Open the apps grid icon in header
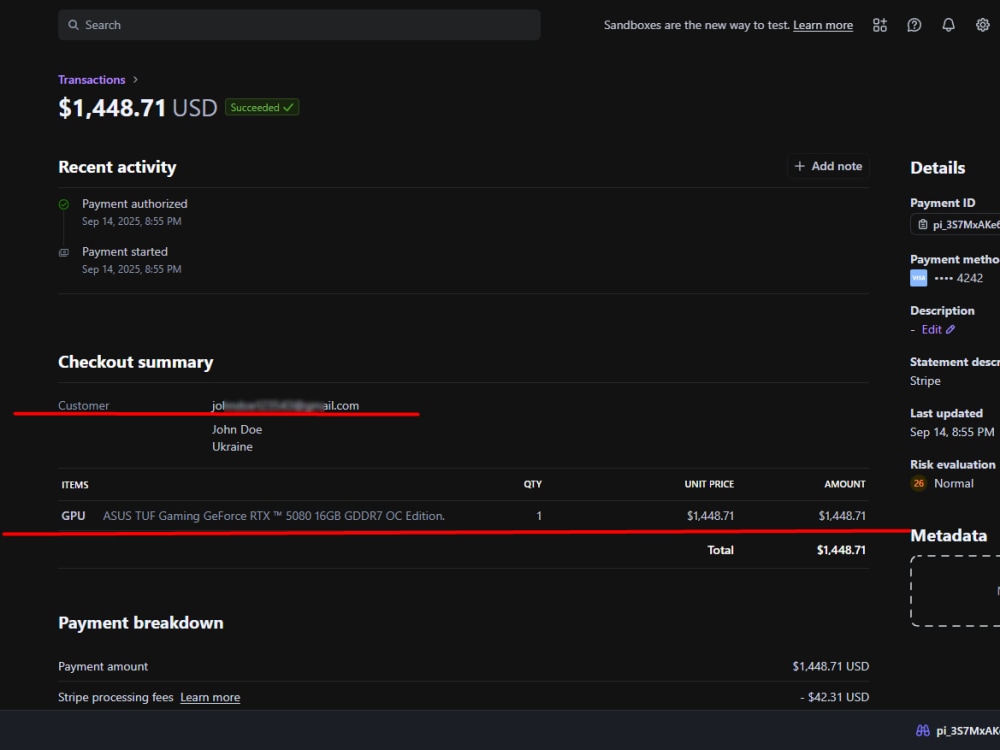1000x750 pixels. tap(879, 25)
